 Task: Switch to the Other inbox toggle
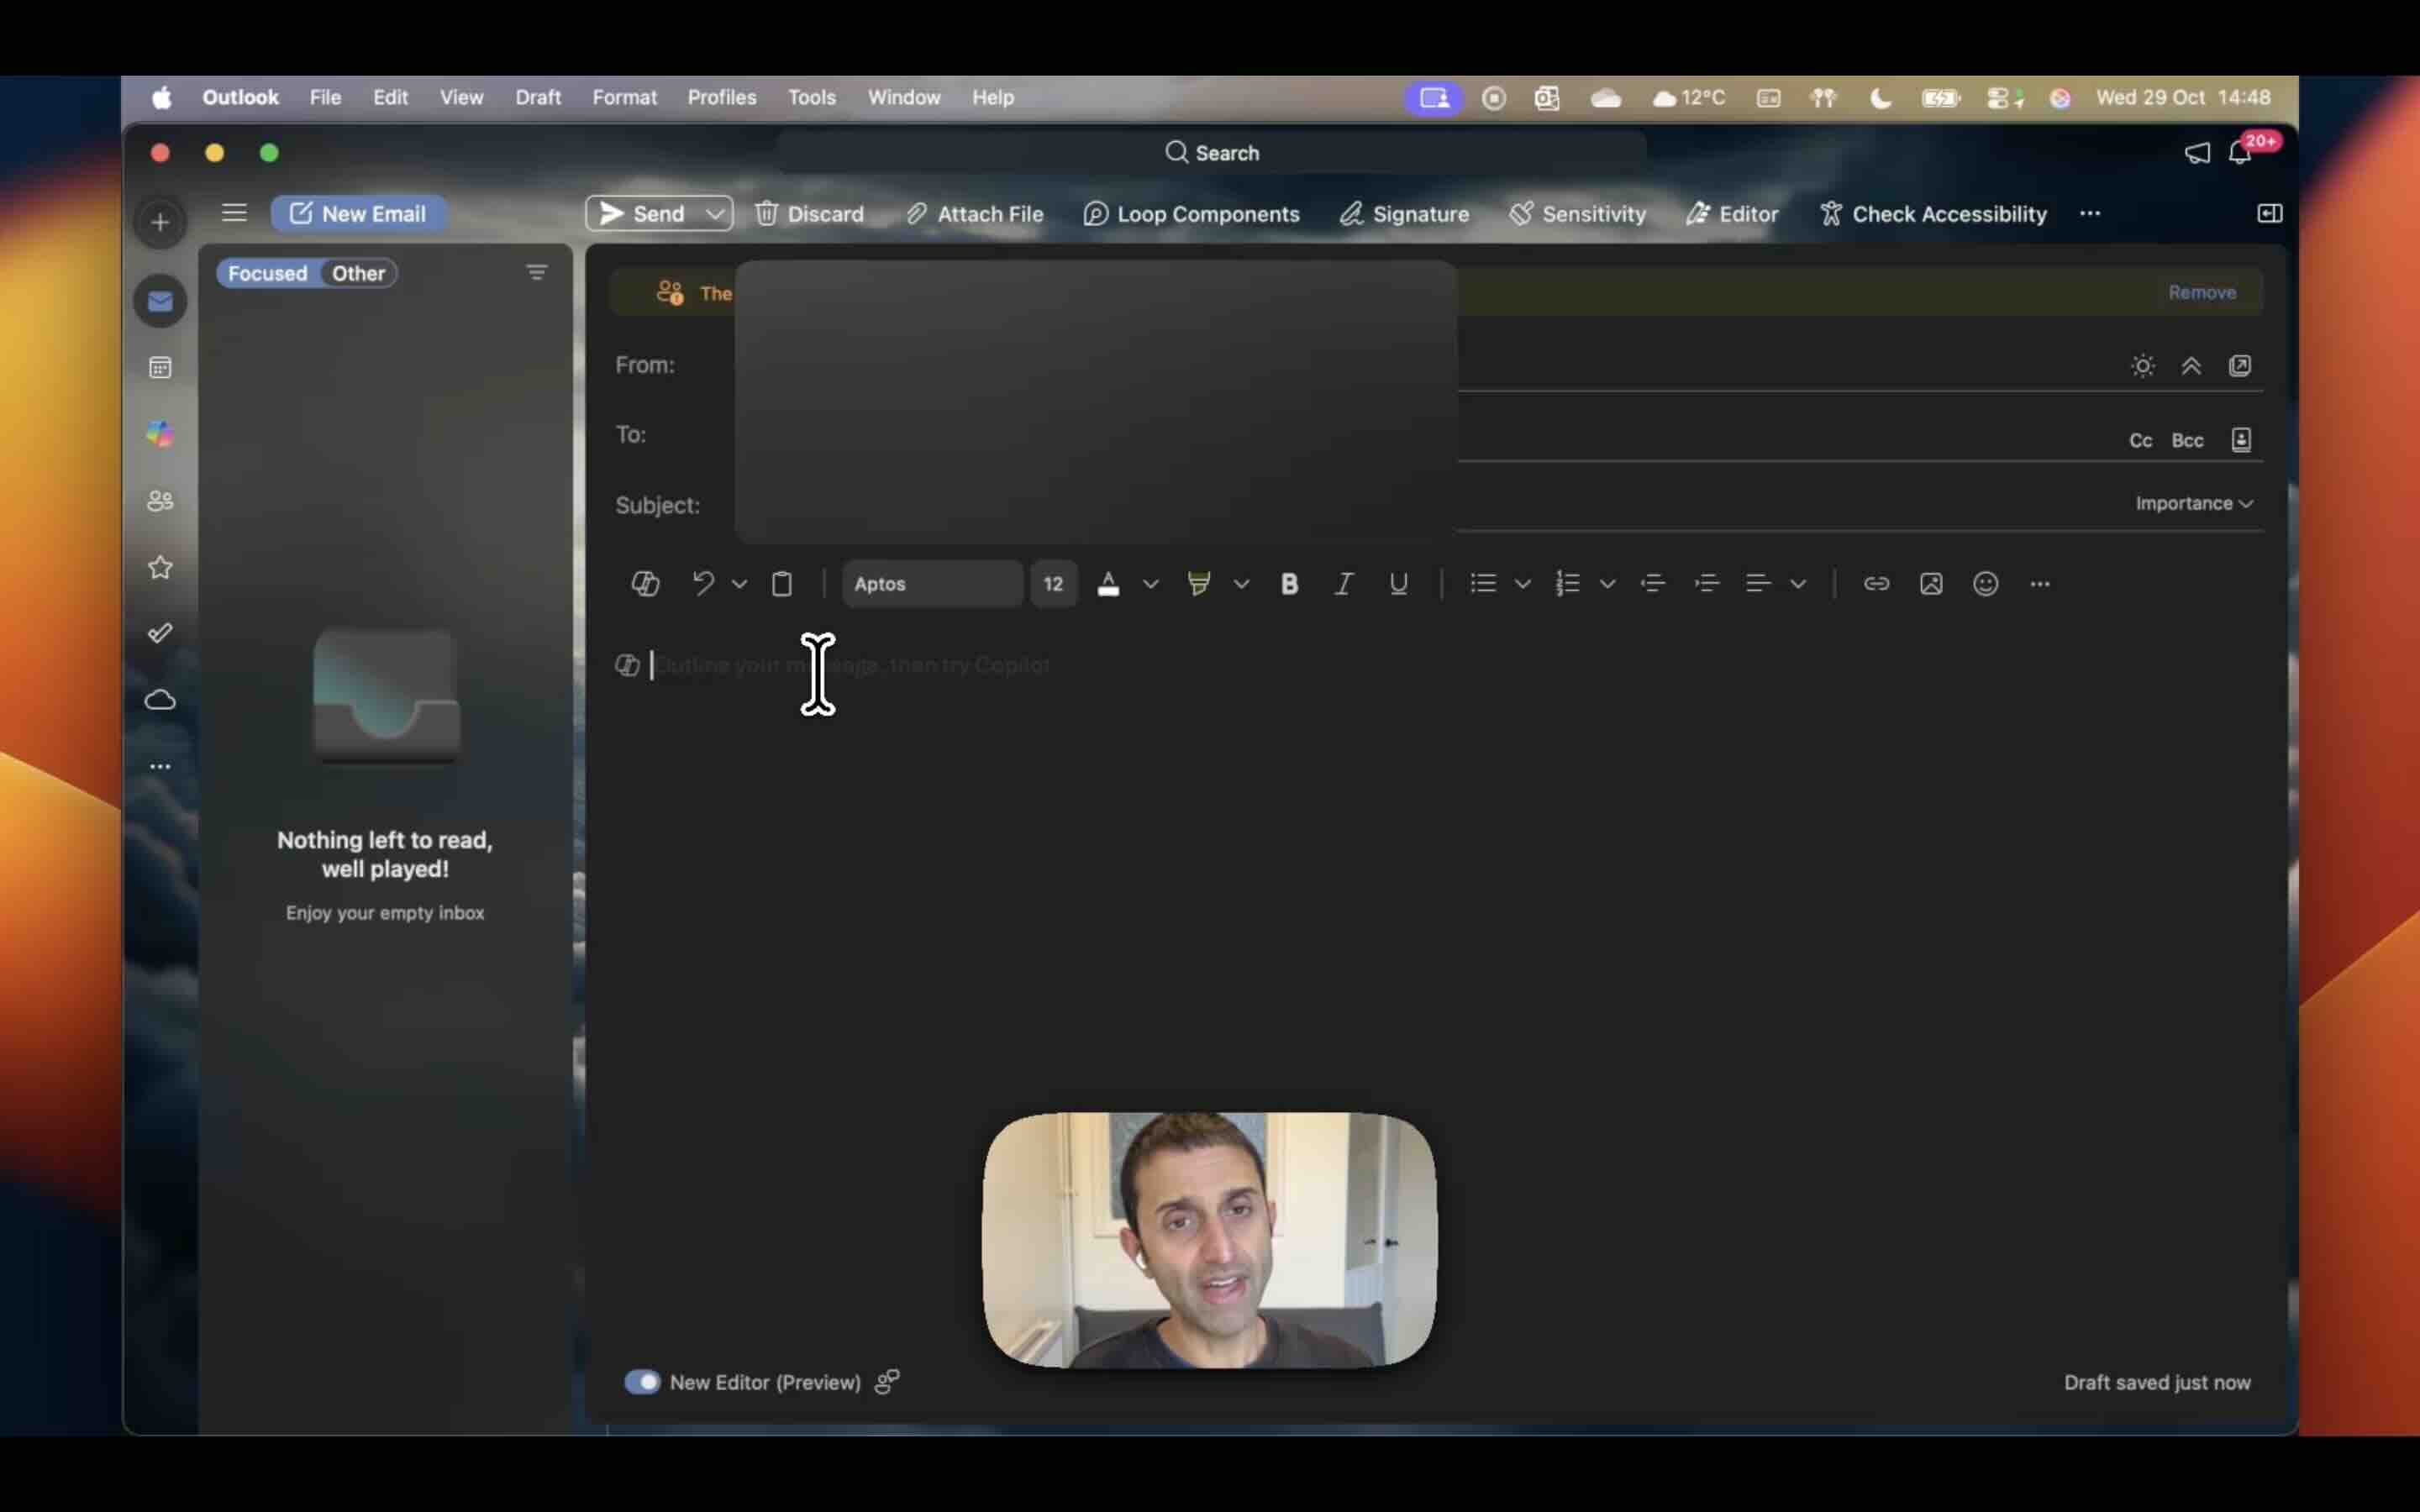(358, 273)
